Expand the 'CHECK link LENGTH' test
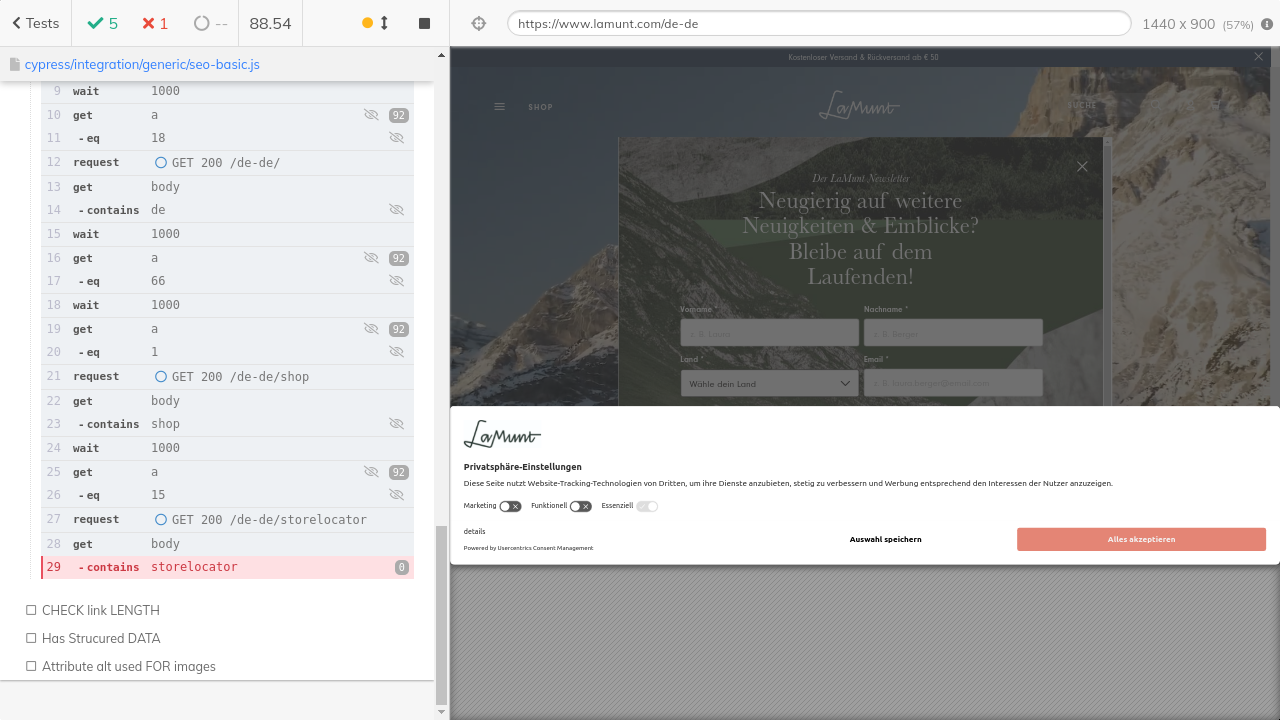The height and width of the screenshot is (720, 1280). [x=100, y=610]
